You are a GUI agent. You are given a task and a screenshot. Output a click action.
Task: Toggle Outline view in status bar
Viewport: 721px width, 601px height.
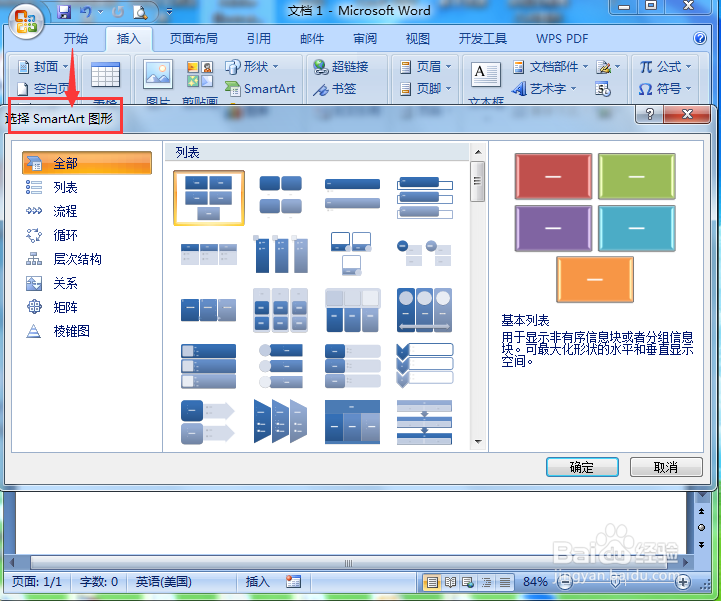[x=486, y=582]
